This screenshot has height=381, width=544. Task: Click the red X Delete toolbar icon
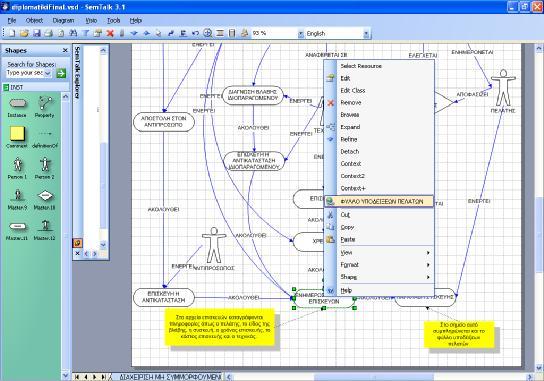click(110, 33)
